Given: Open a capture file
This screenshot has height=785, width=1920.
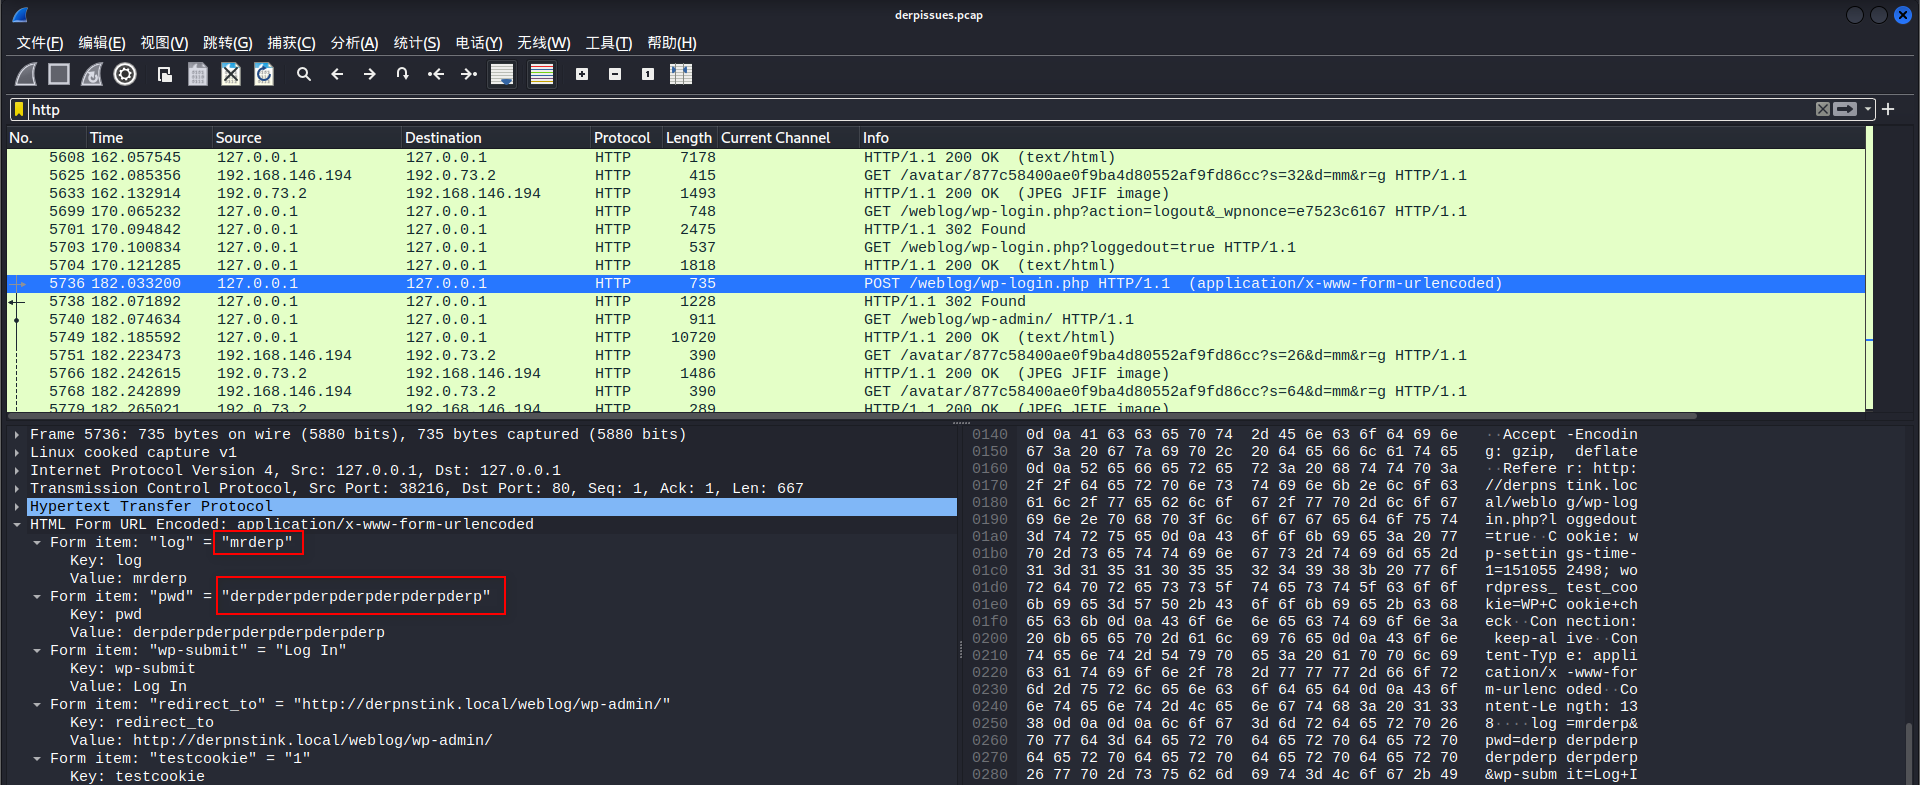Looking at the screenshot, I should pyautogui.click(x=165, y=74).
